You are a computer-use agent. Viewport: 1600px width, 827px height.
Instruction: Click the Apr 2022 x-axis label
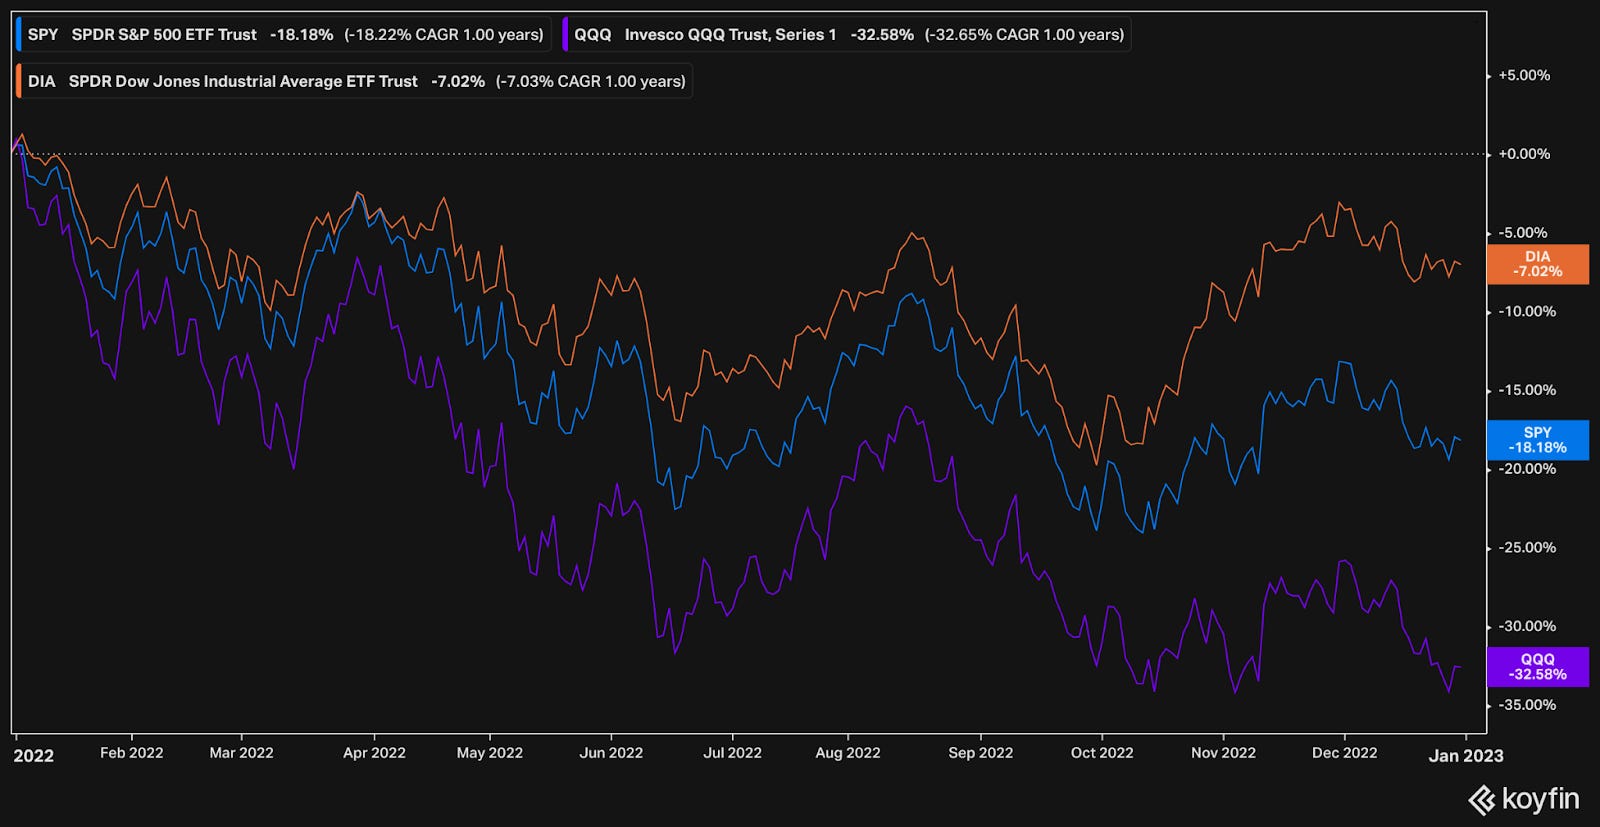[374, 753]
